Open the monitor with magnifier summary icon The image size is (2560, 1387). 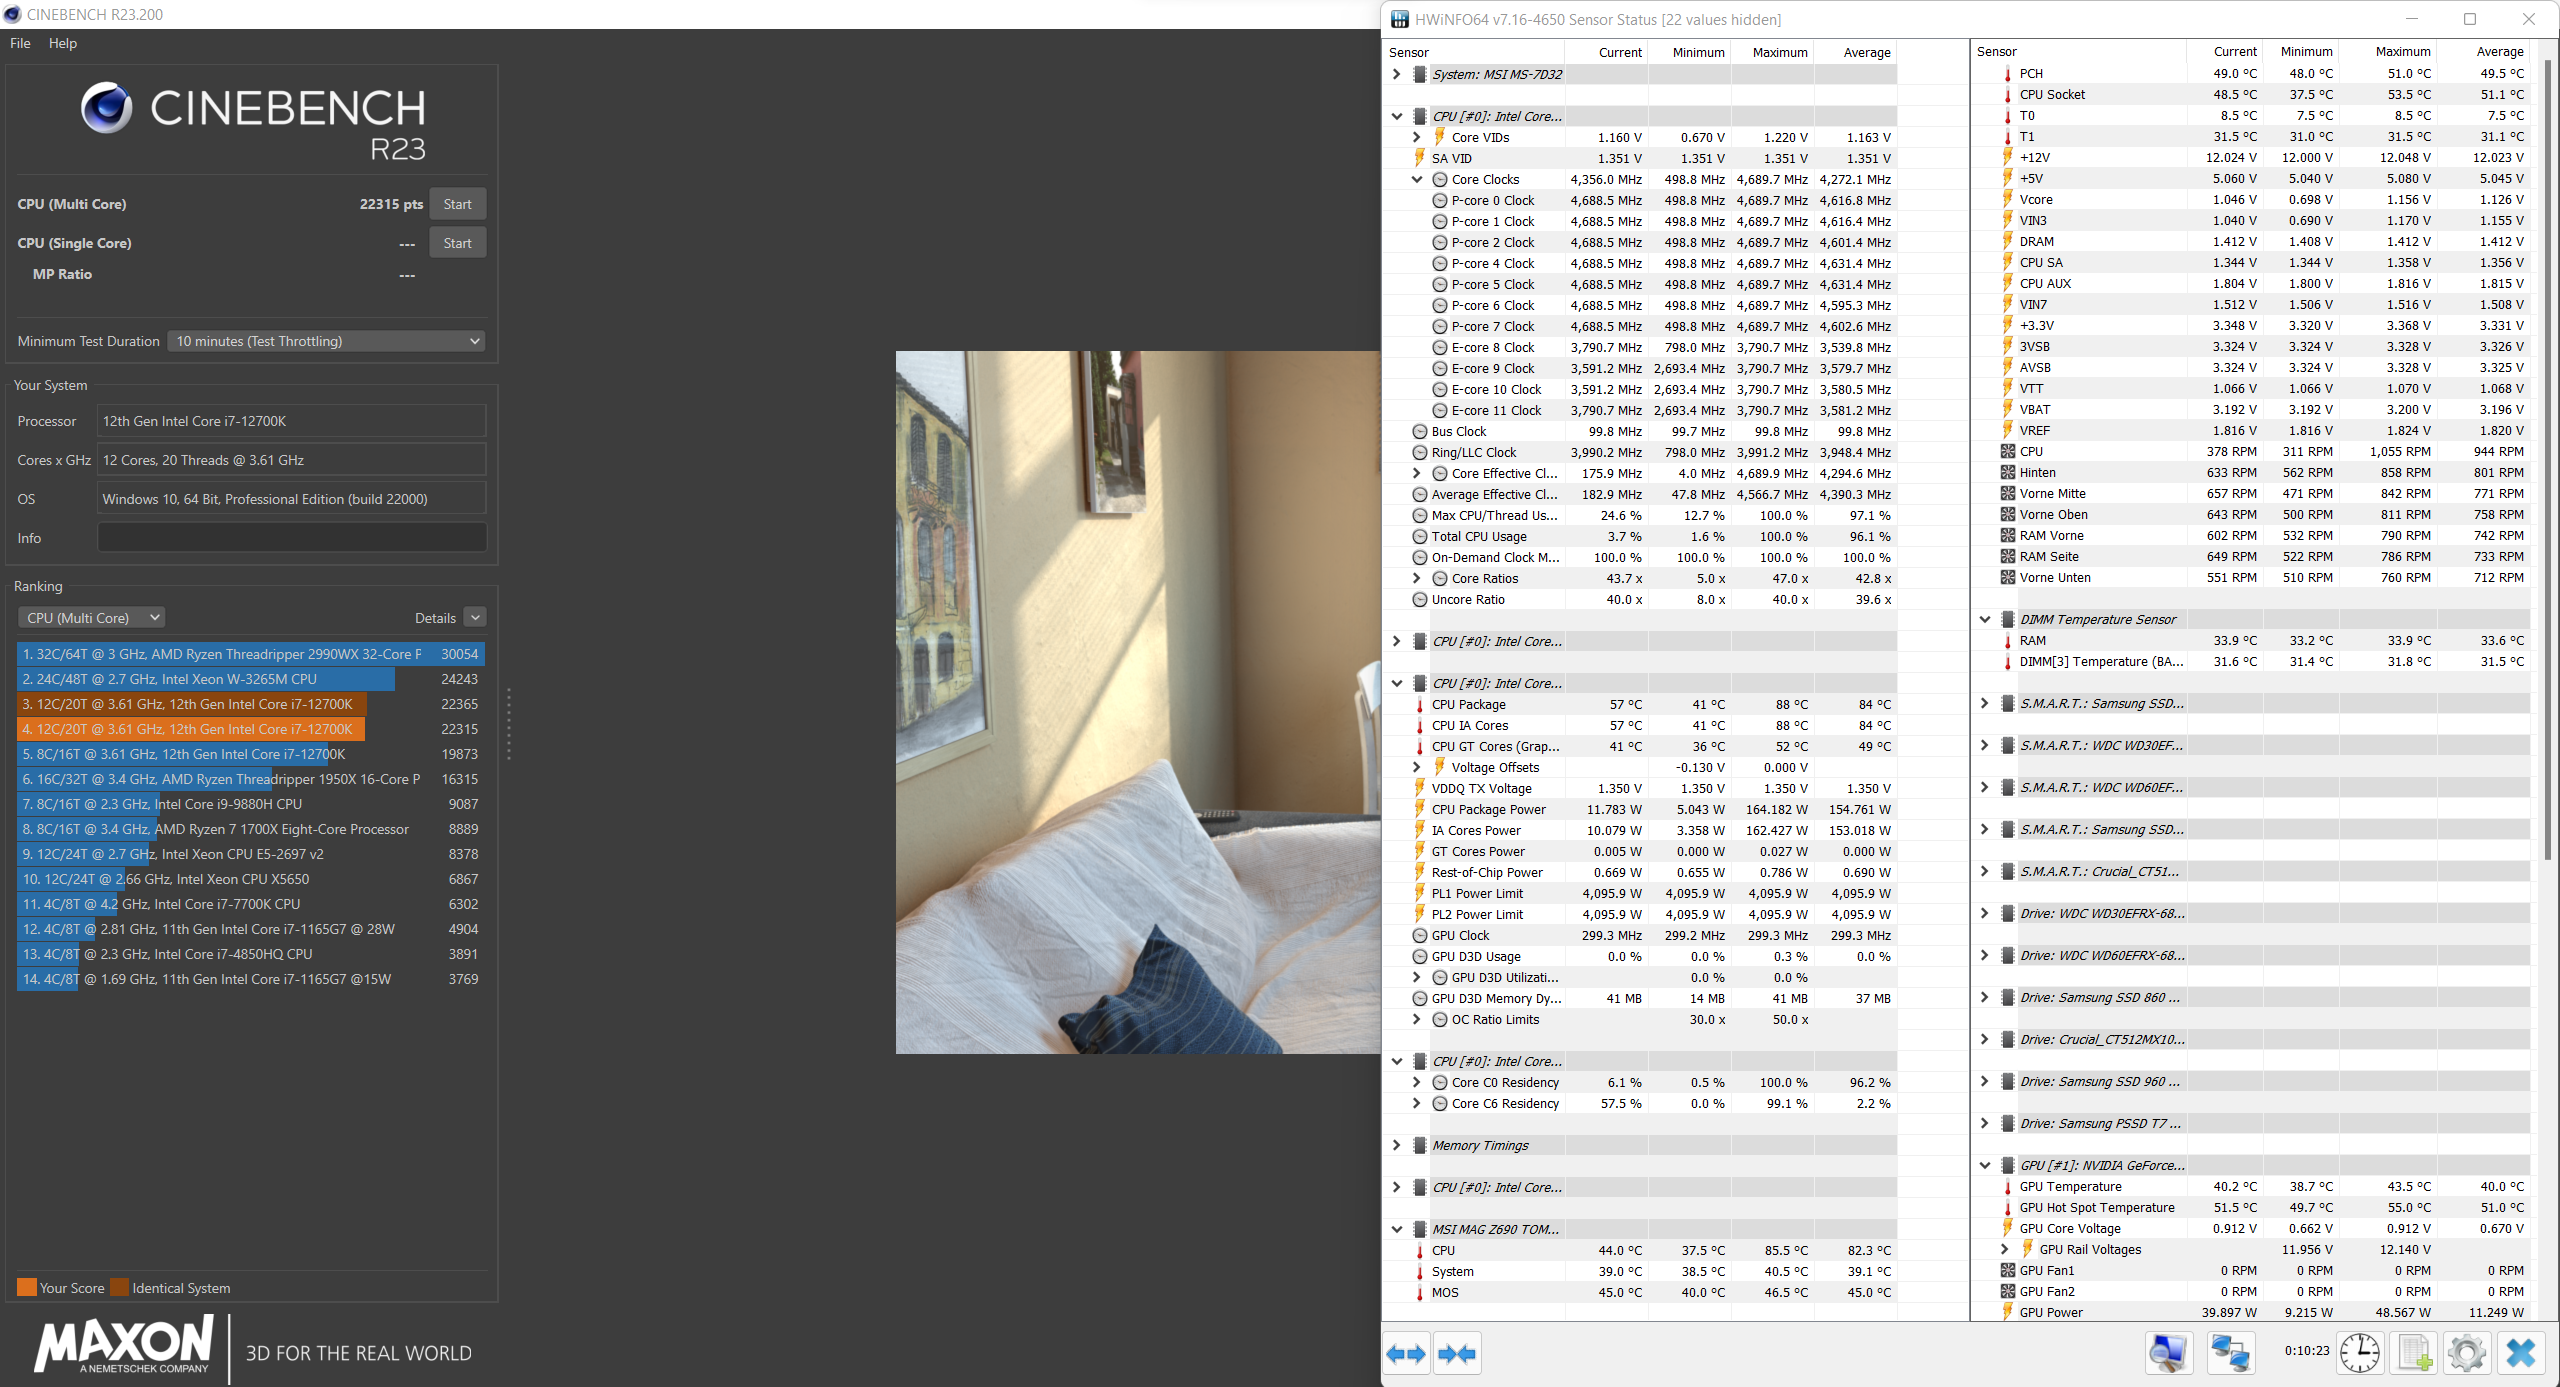(2168, 1354)
